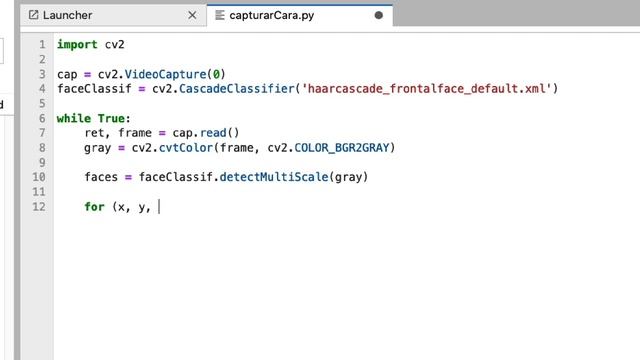
Task: Switch to the Launcher tab
Action: pos(113,16)
